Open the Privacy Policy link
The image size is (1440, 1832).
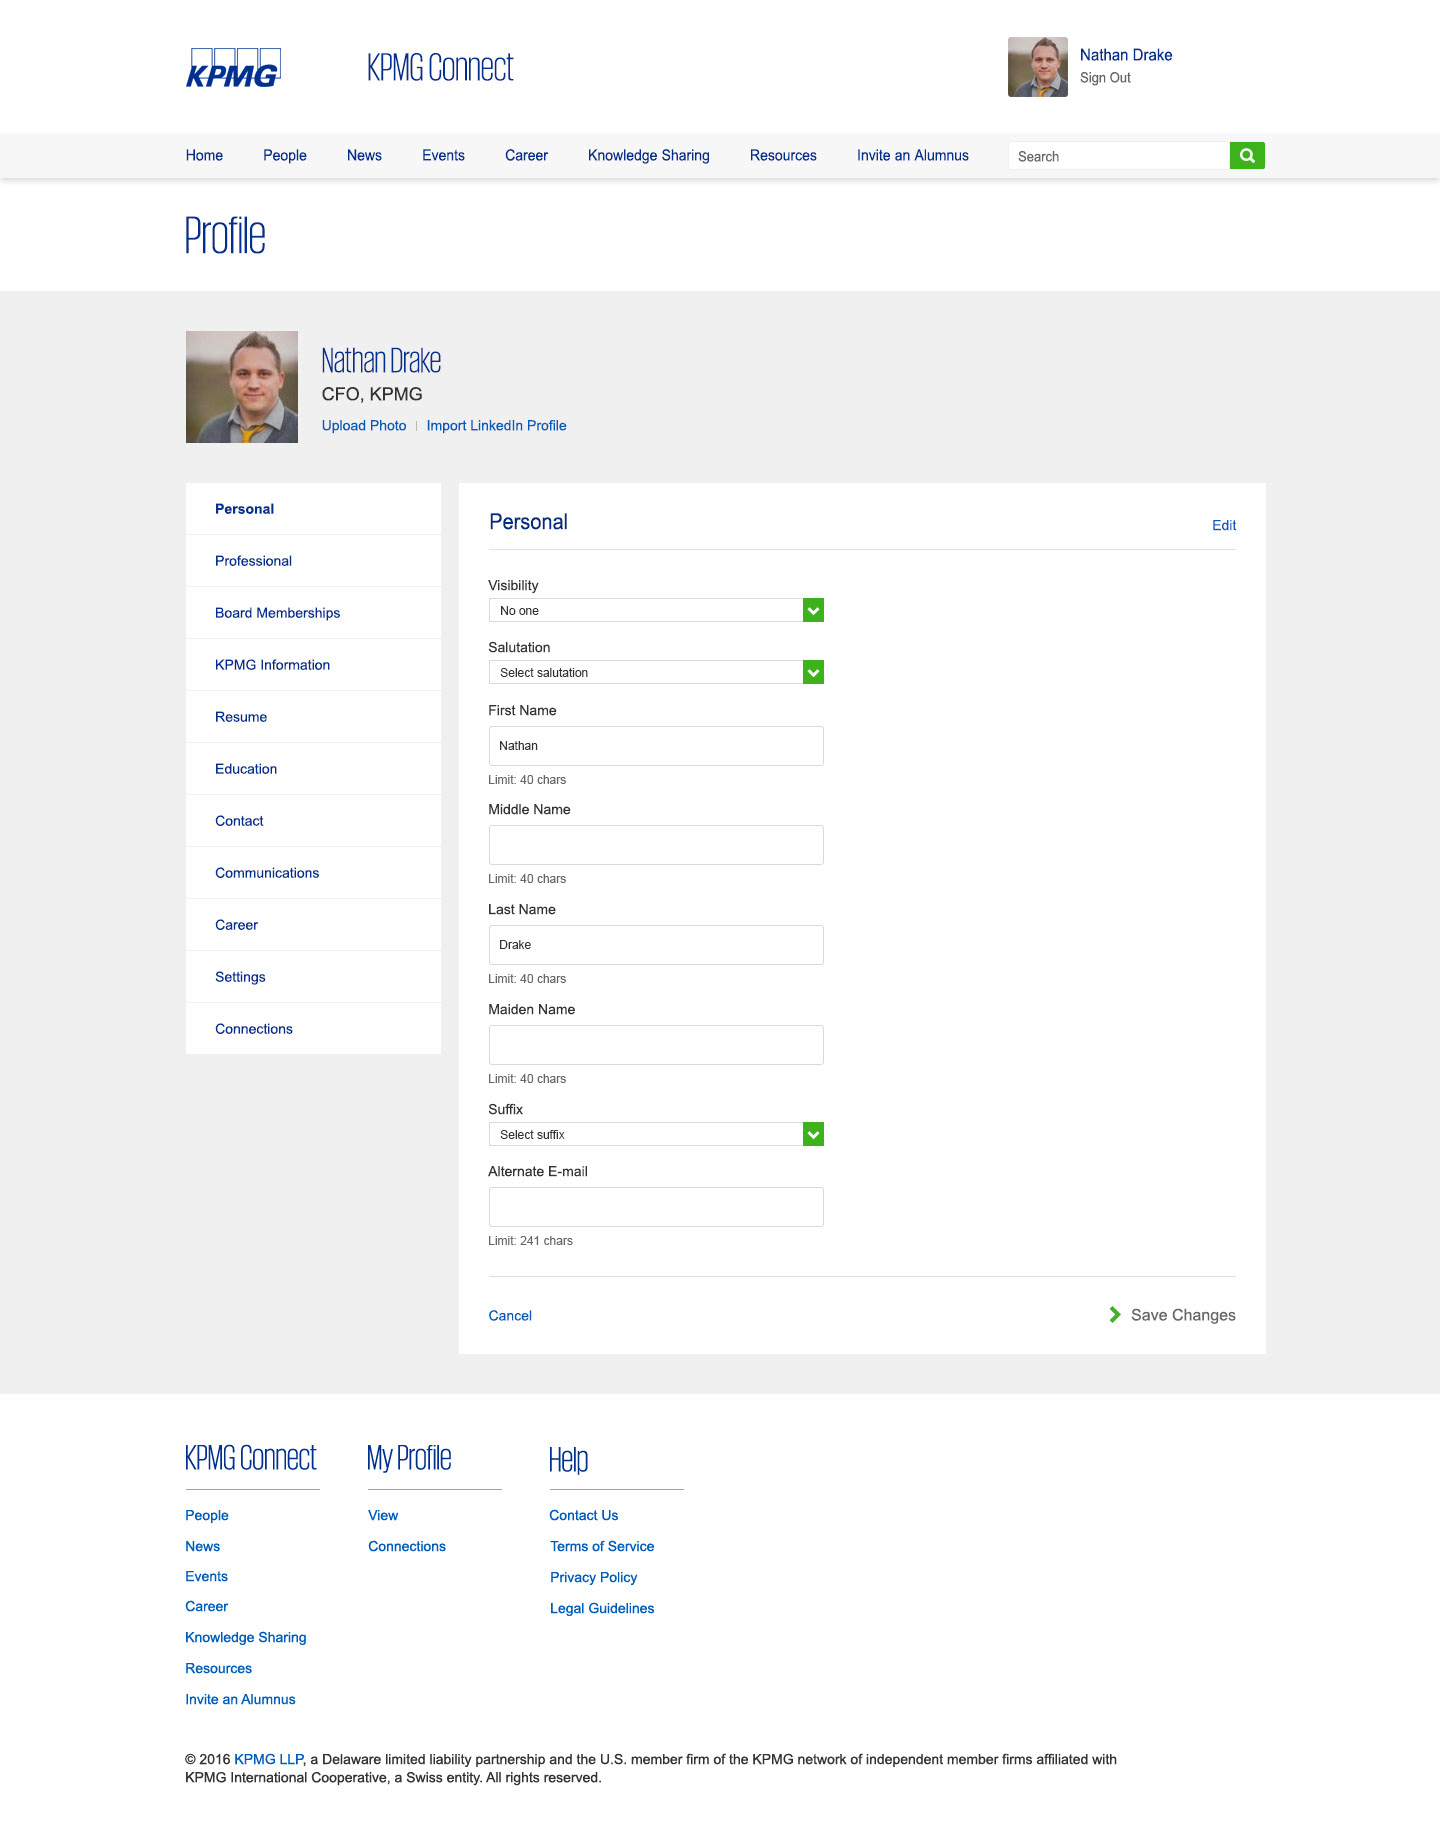593,1577
